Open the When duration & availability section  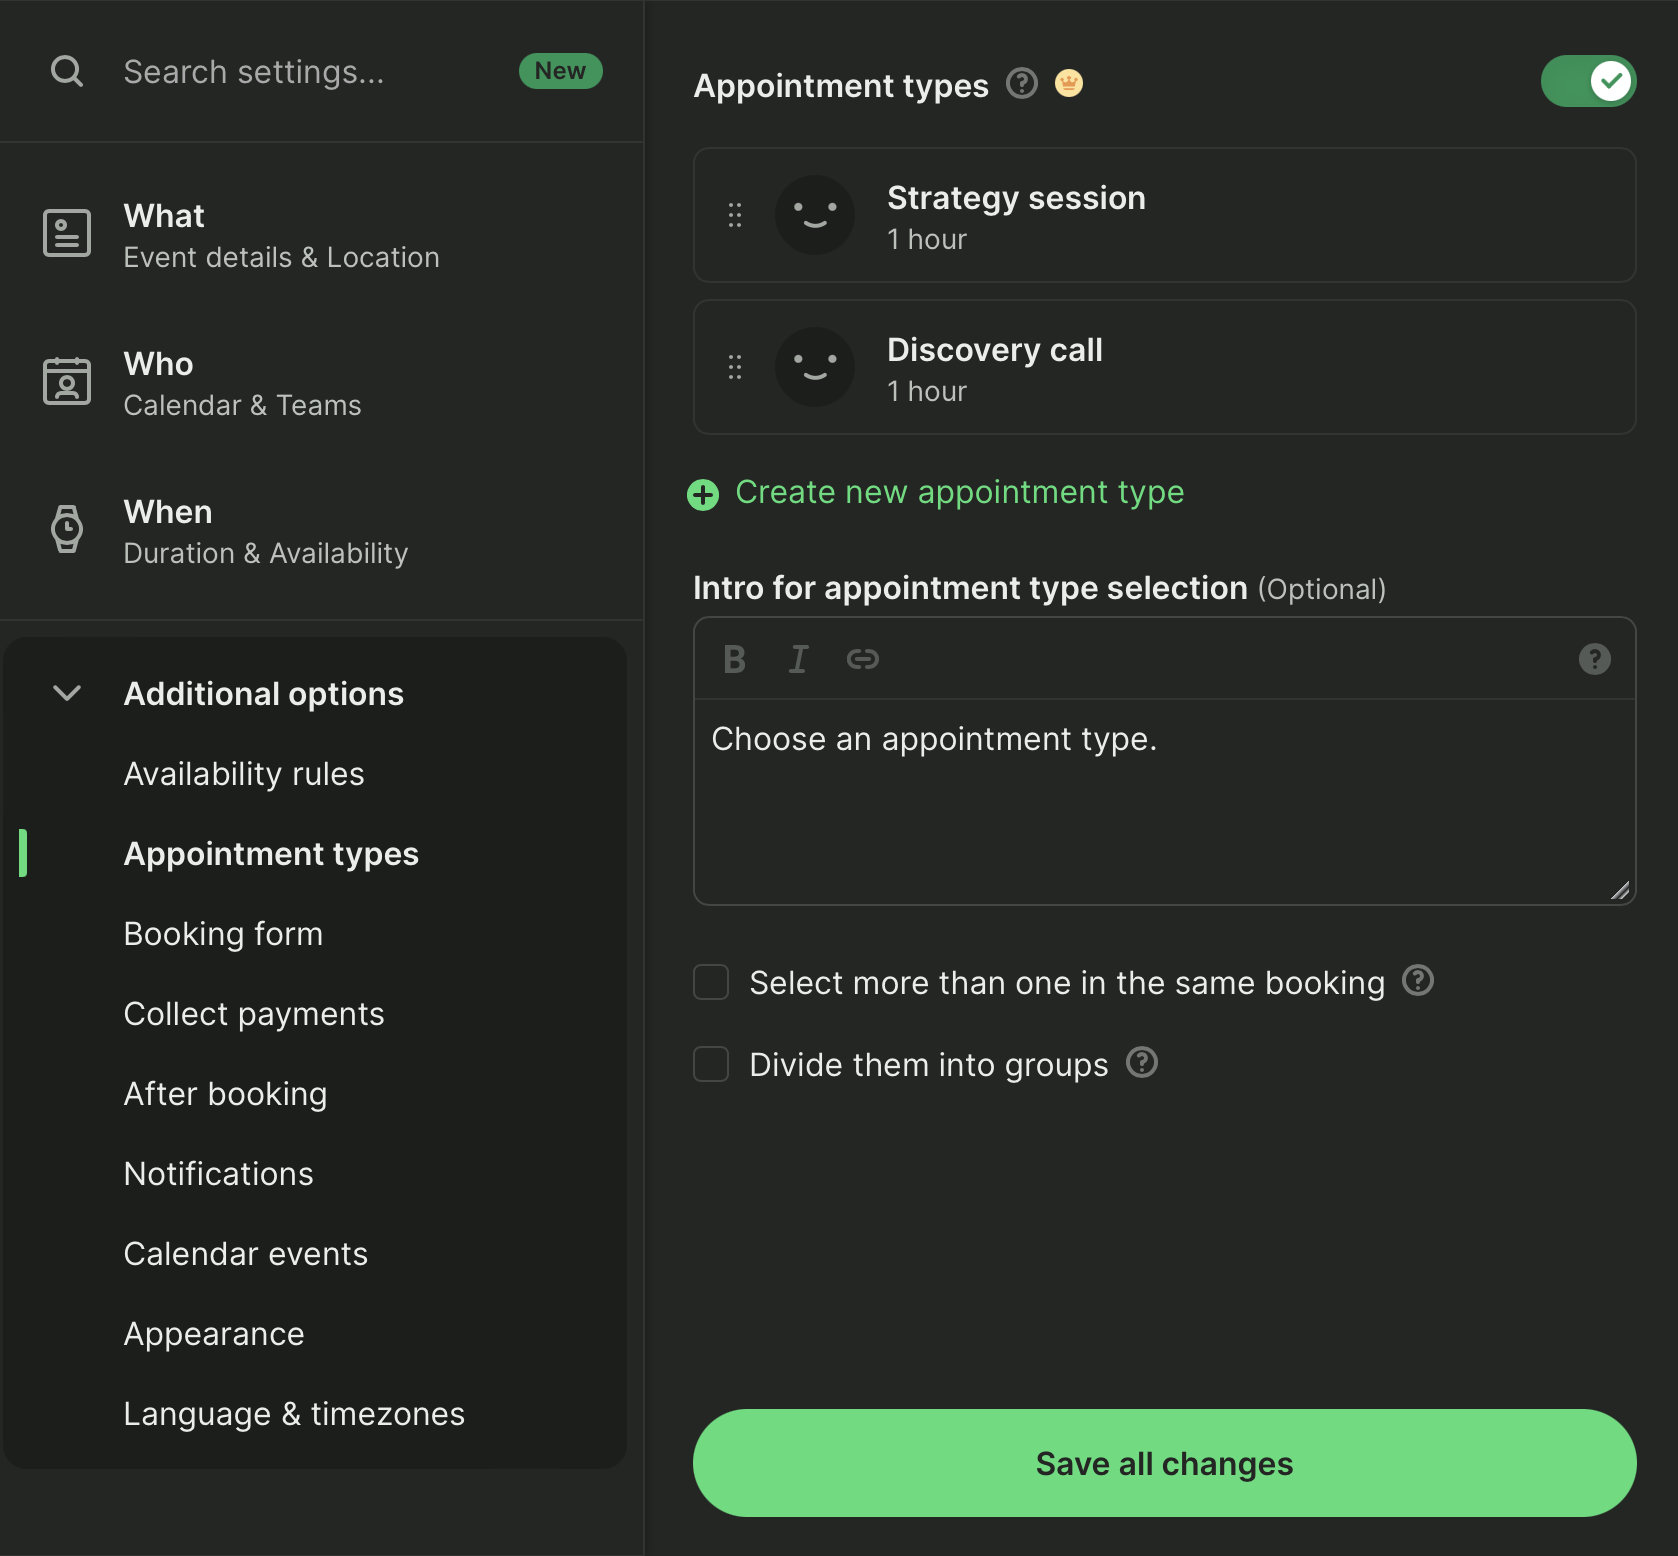265,531
